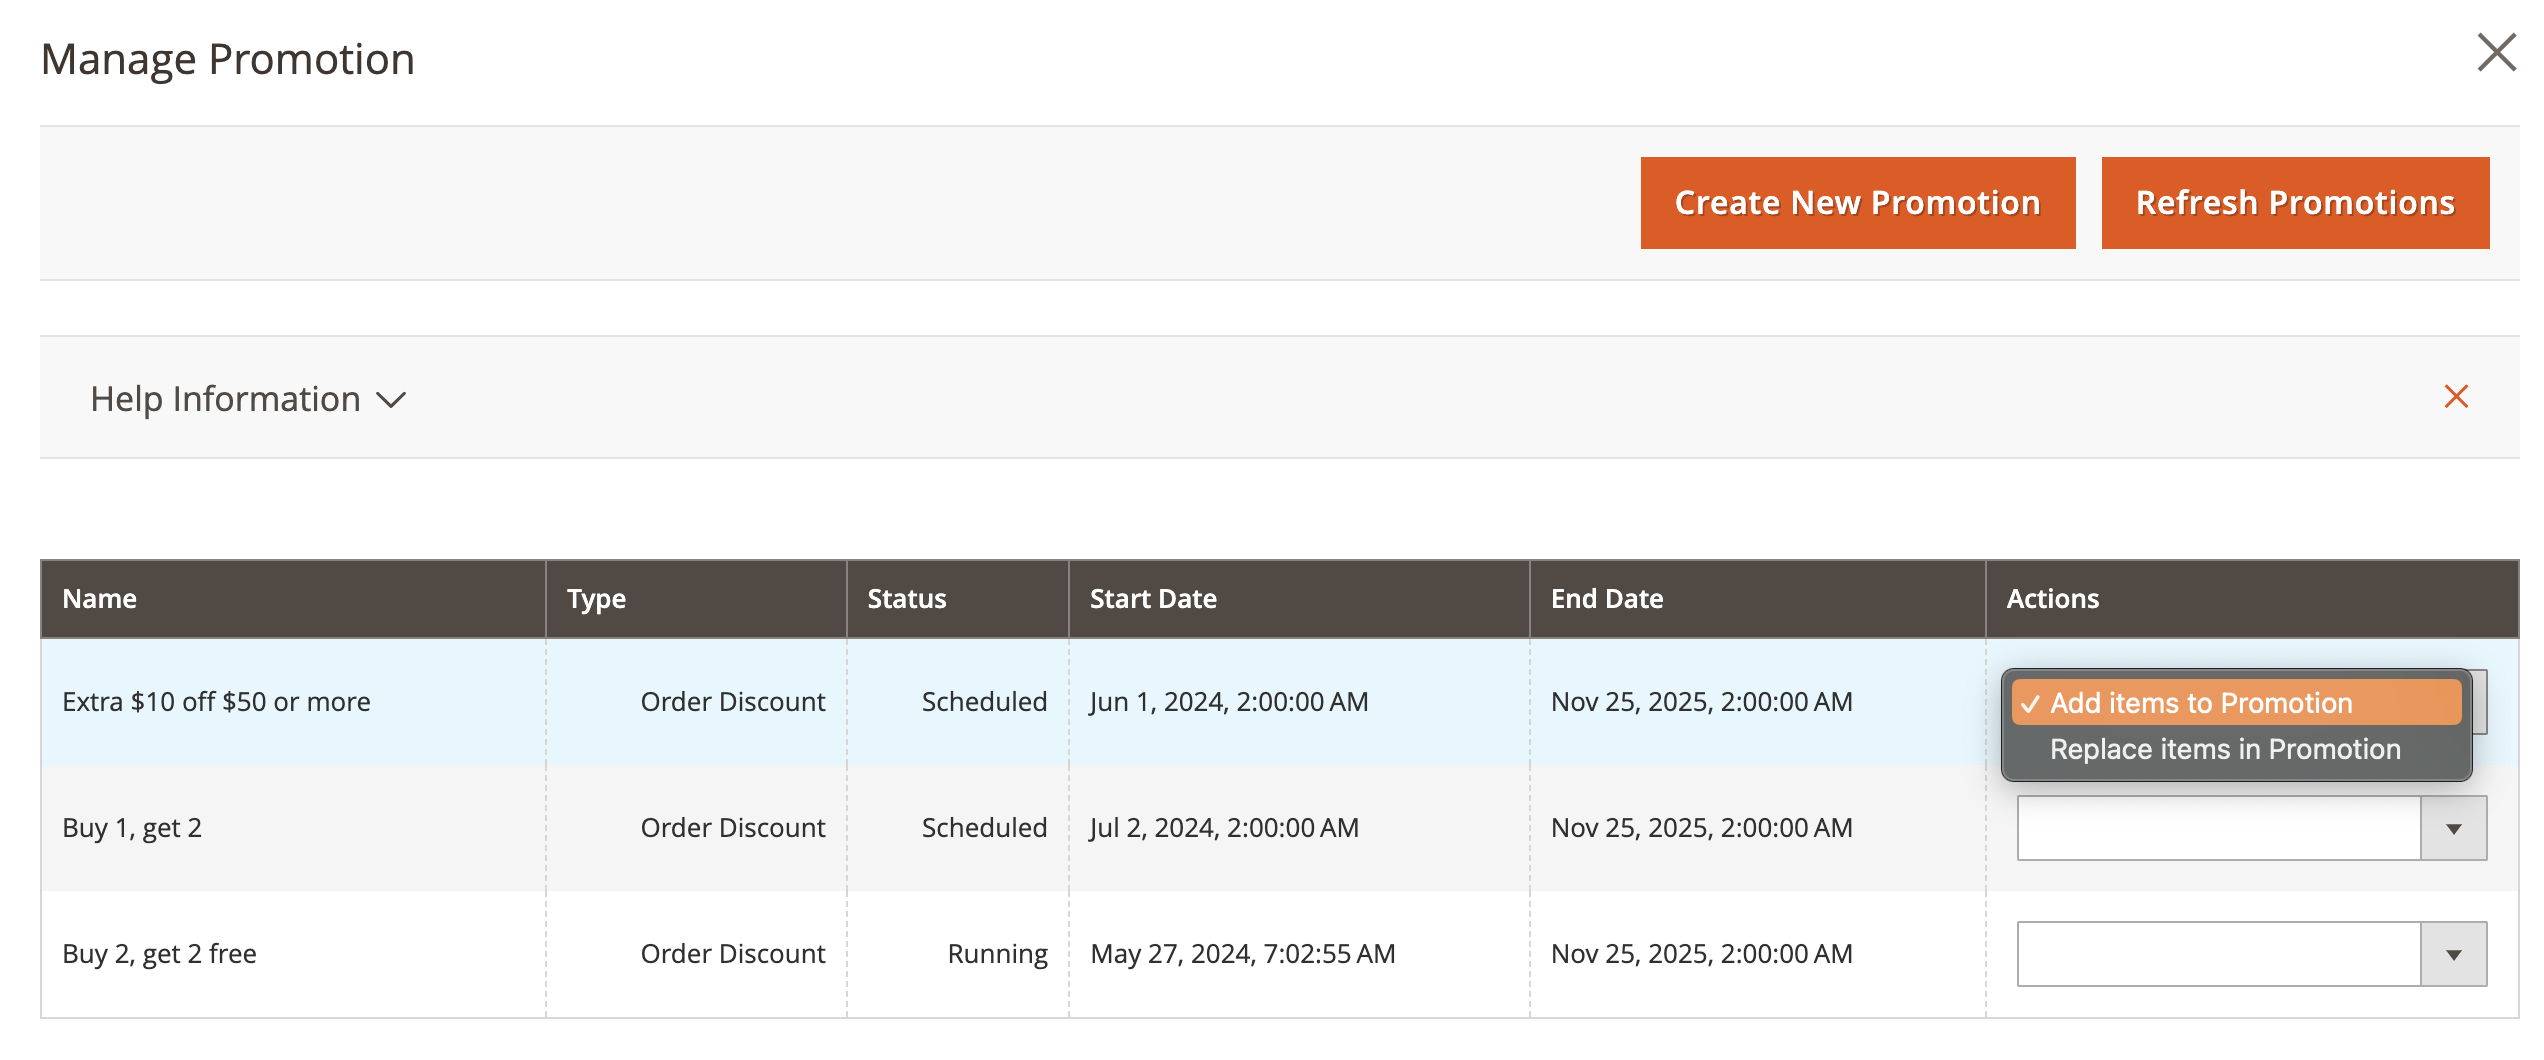Click the End Date column header
Viewport: 2544px width, 1060px height.
tap(1606, 599)
